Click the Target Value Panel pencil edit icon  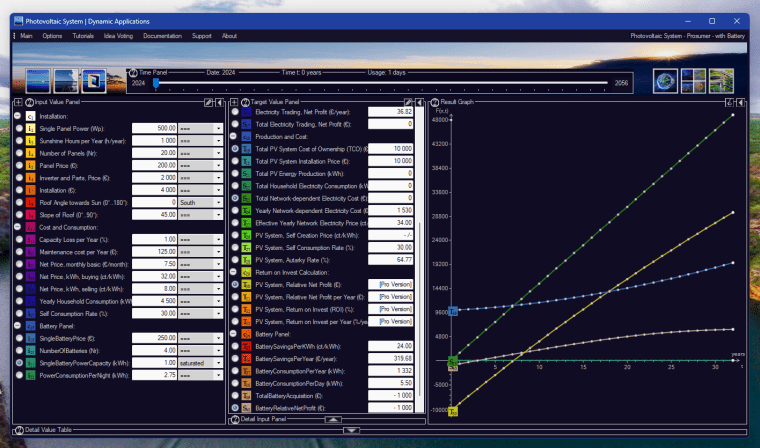pos(409,102)
